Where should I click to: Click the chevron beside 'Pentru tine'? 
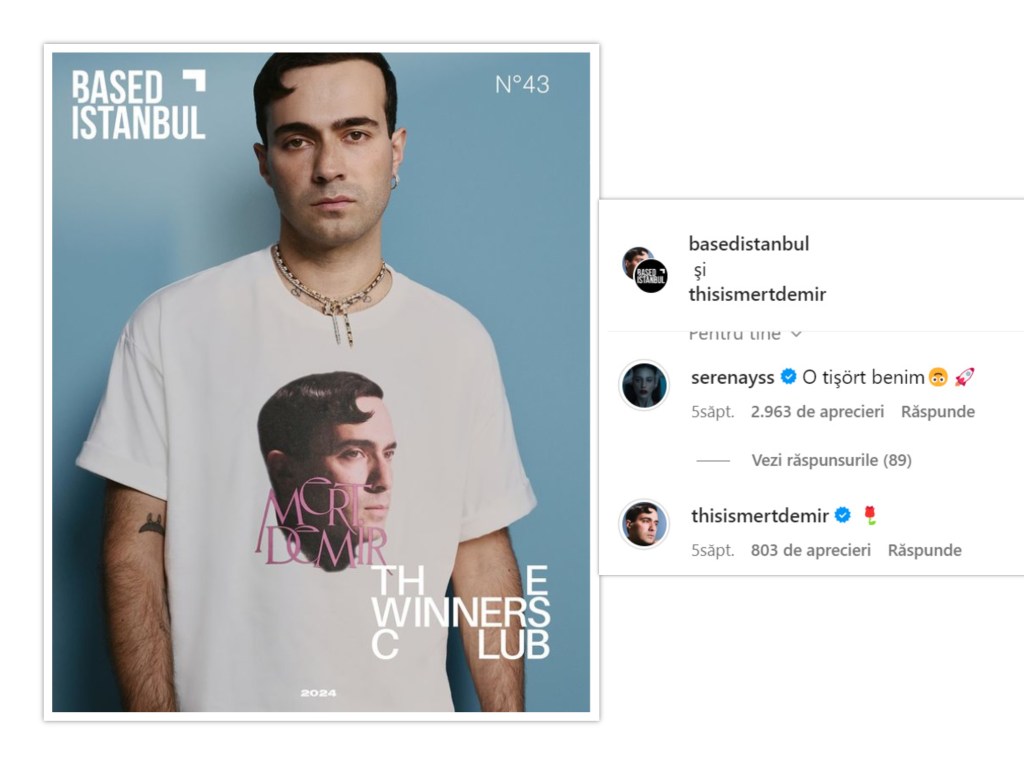(x=796, y=334)
